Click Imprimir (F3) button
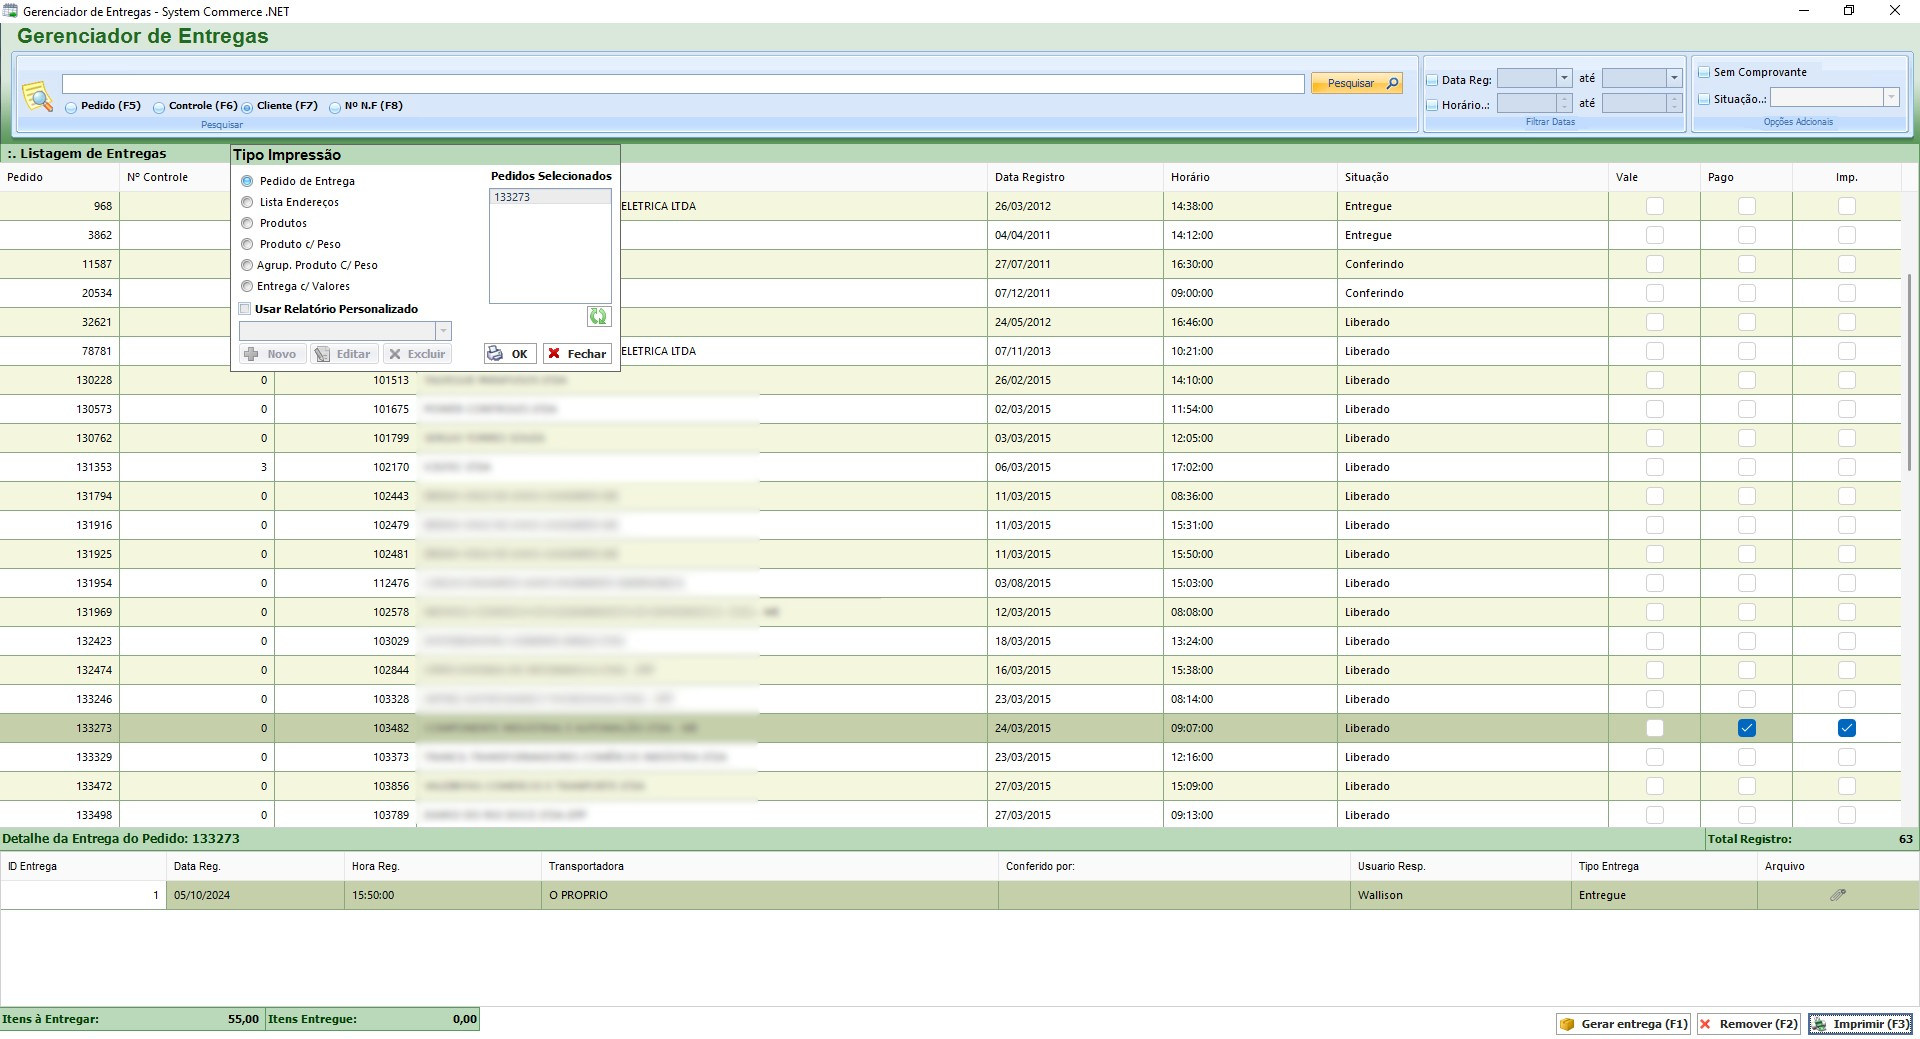Screen dimensions: 1920x1039 click(1860, 1024)
